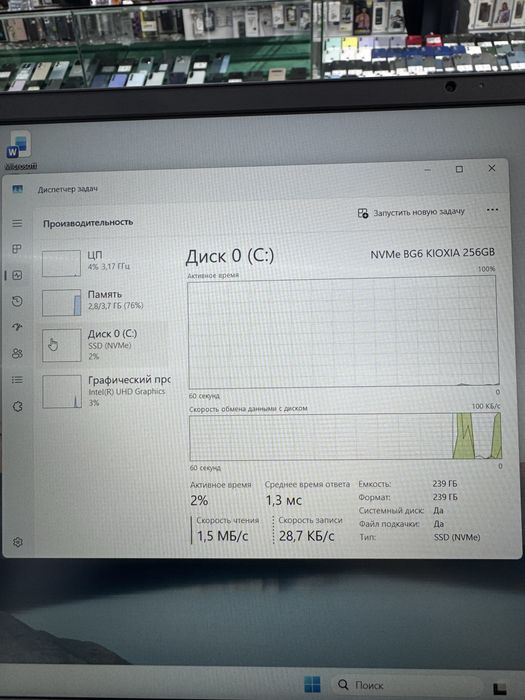Viewport: 525px width, 700px height.
Task: Select the GPU Intel UHD Graphics item
Action: click(x=105, y=392)
